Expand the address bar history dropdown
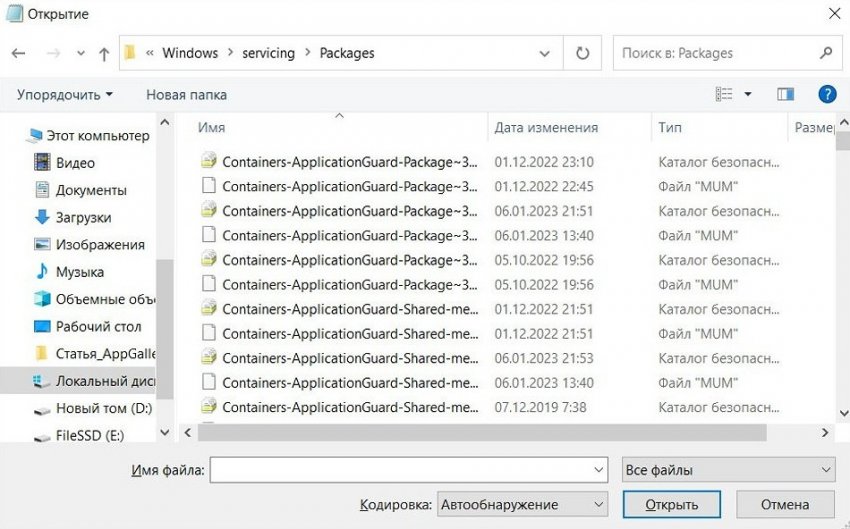Screen dimensions: 850x529 click(x=545, y=53)
